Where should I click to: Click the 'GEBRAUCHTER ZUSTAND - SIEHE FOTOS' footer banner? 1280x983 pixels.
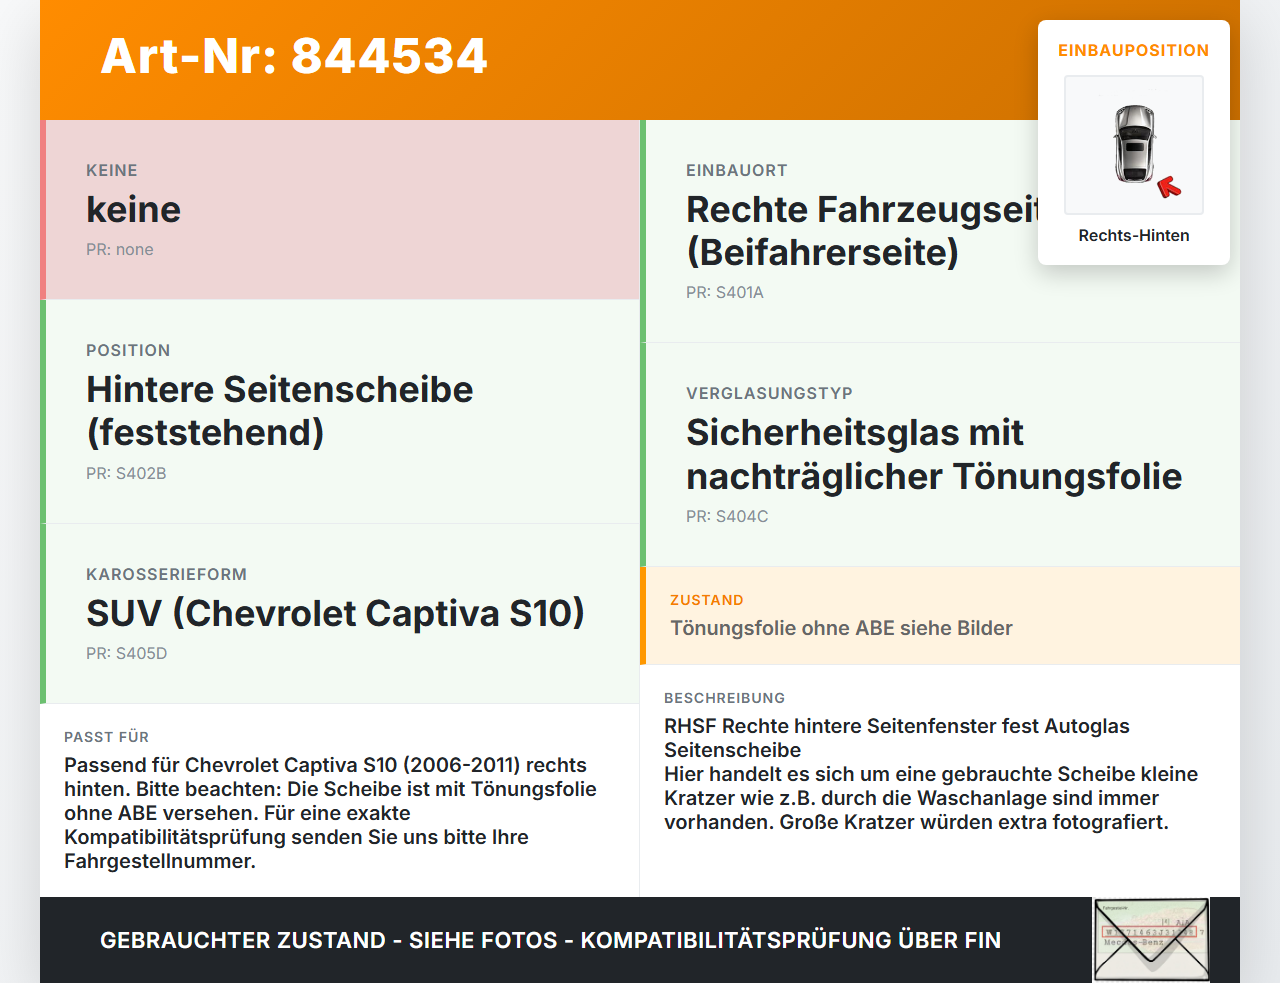[x=550, y=940]
